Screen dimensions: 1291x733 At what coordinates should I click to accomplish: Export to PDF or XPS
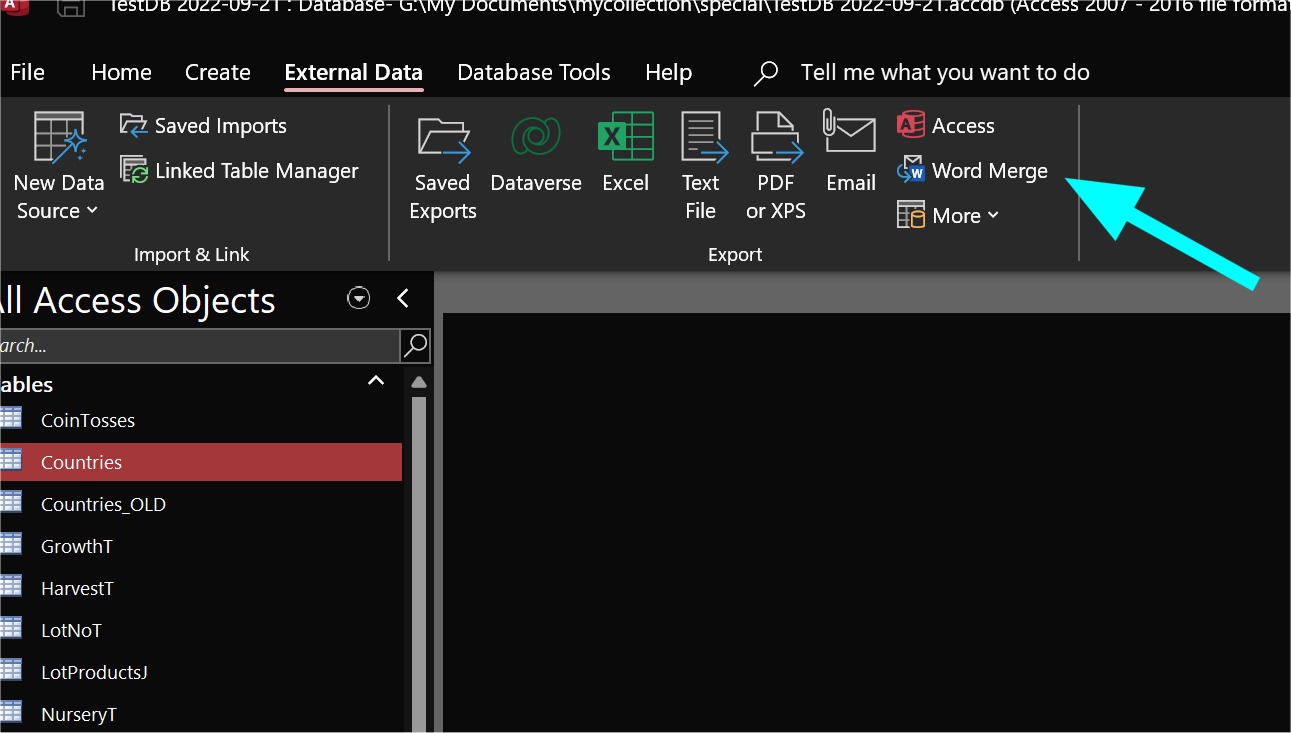pos(776,166)
